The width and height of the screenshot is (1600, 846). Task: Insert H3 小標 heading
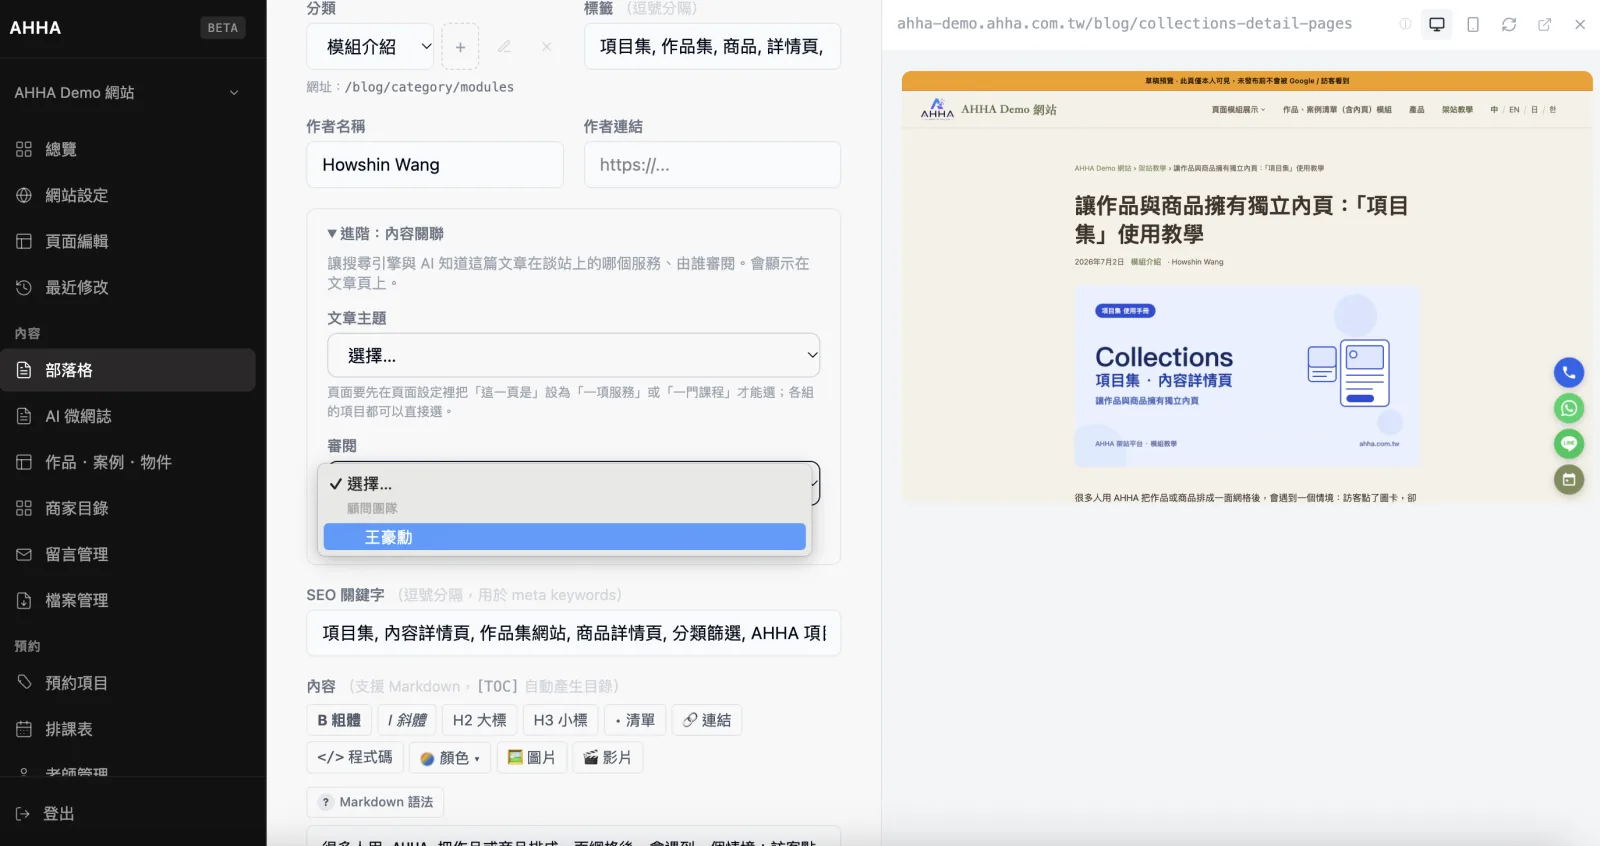(560, 720)
